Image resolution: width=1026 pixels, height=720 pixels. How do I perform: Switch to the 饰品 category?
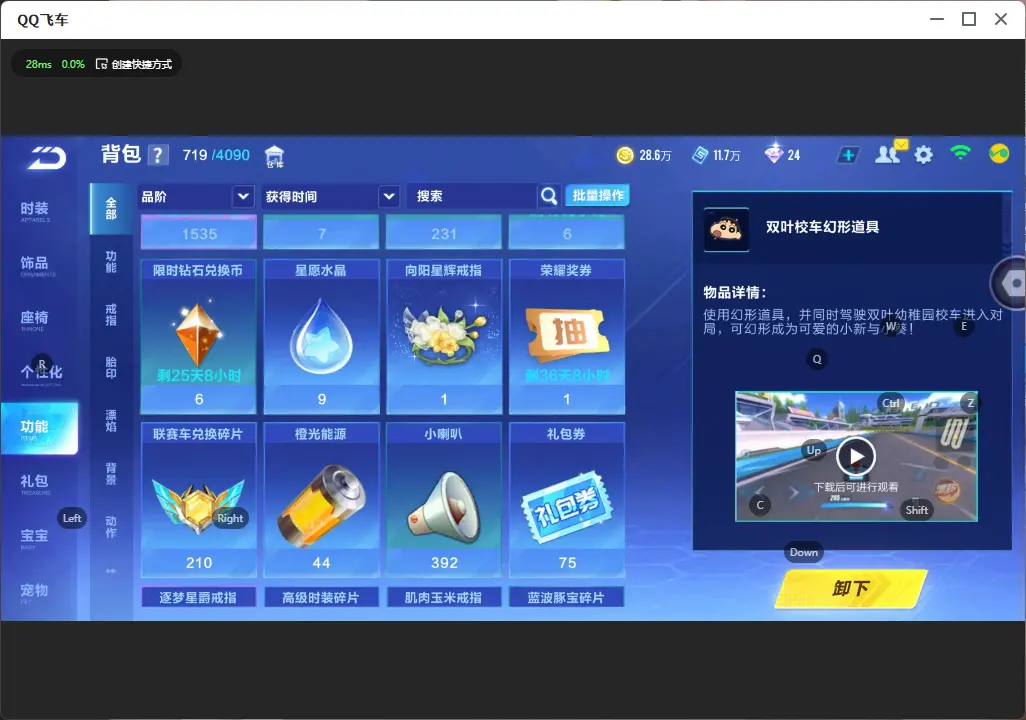point(35,265)
